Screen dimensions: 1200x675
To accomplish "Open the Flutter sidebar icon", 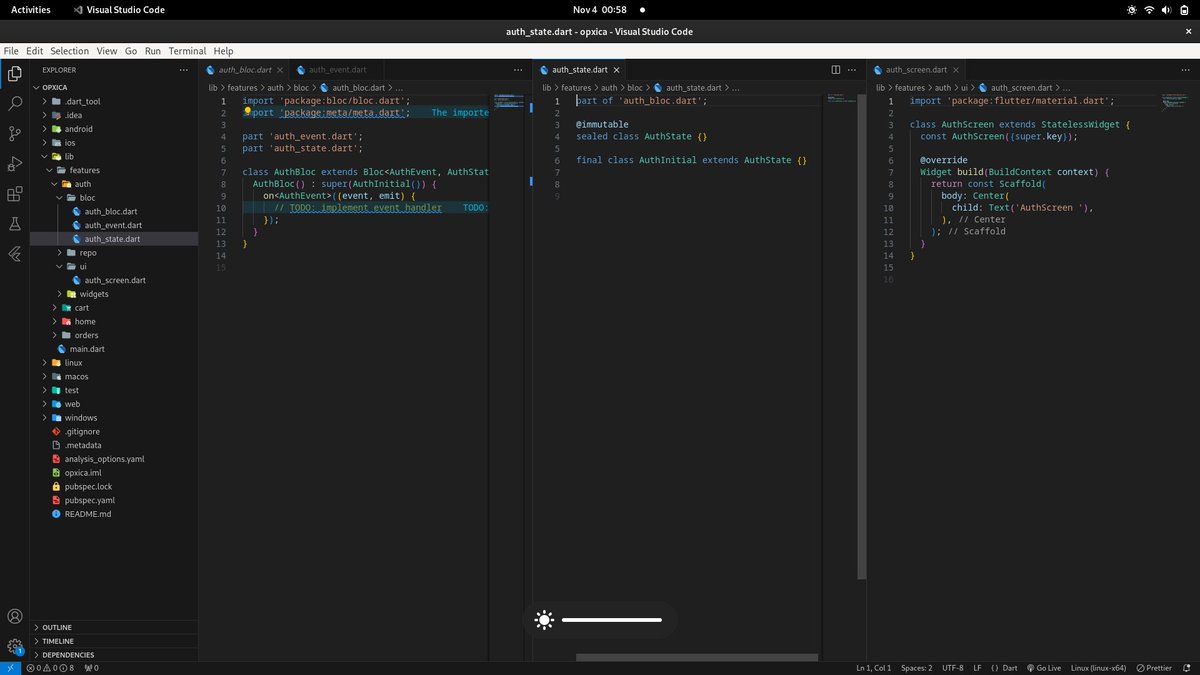I will (15, 254).
